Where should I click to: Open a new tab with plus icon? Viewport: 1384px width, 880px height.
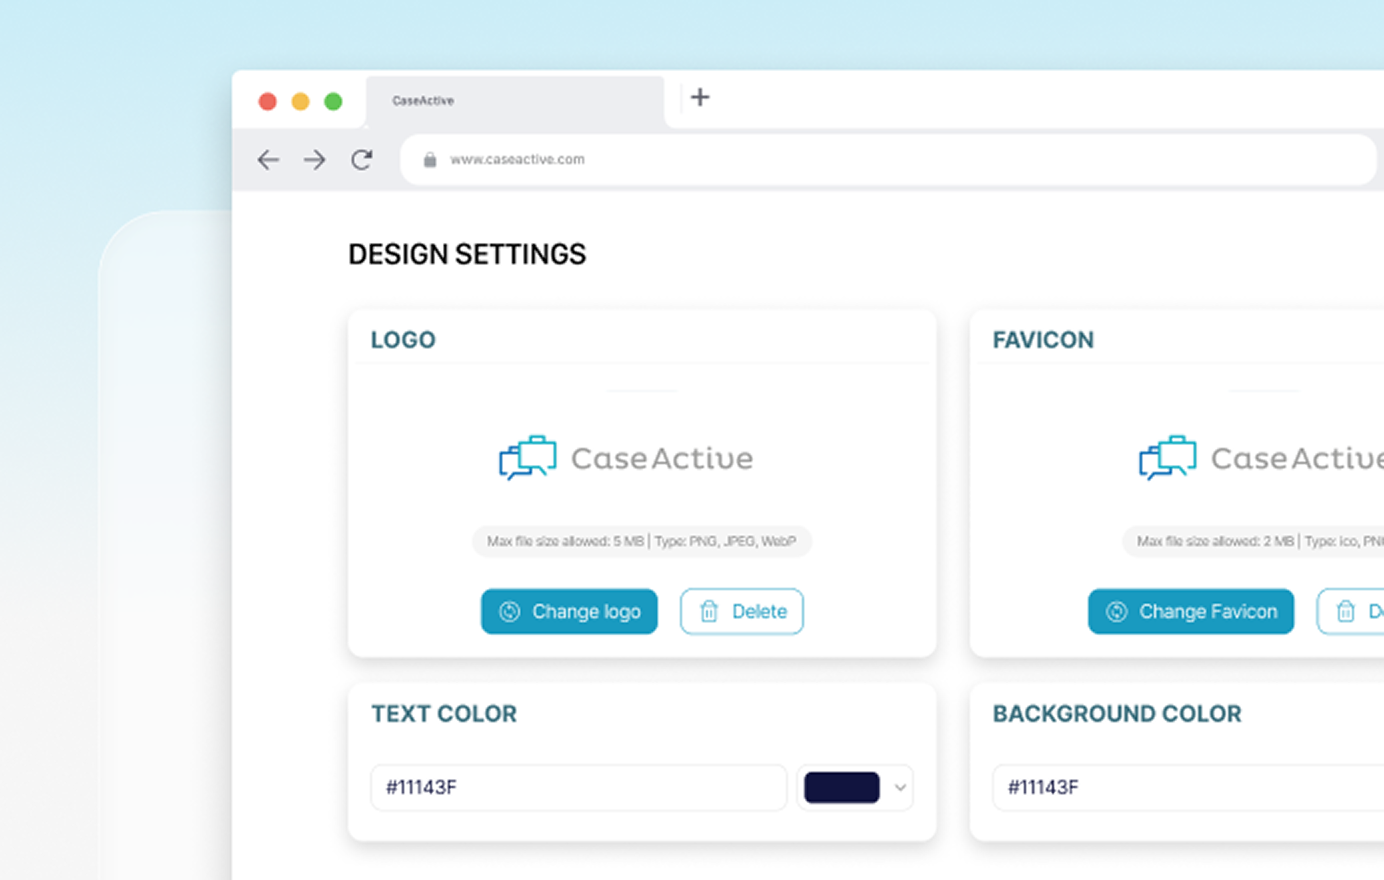pyautogui.click(x=700, y=98)
